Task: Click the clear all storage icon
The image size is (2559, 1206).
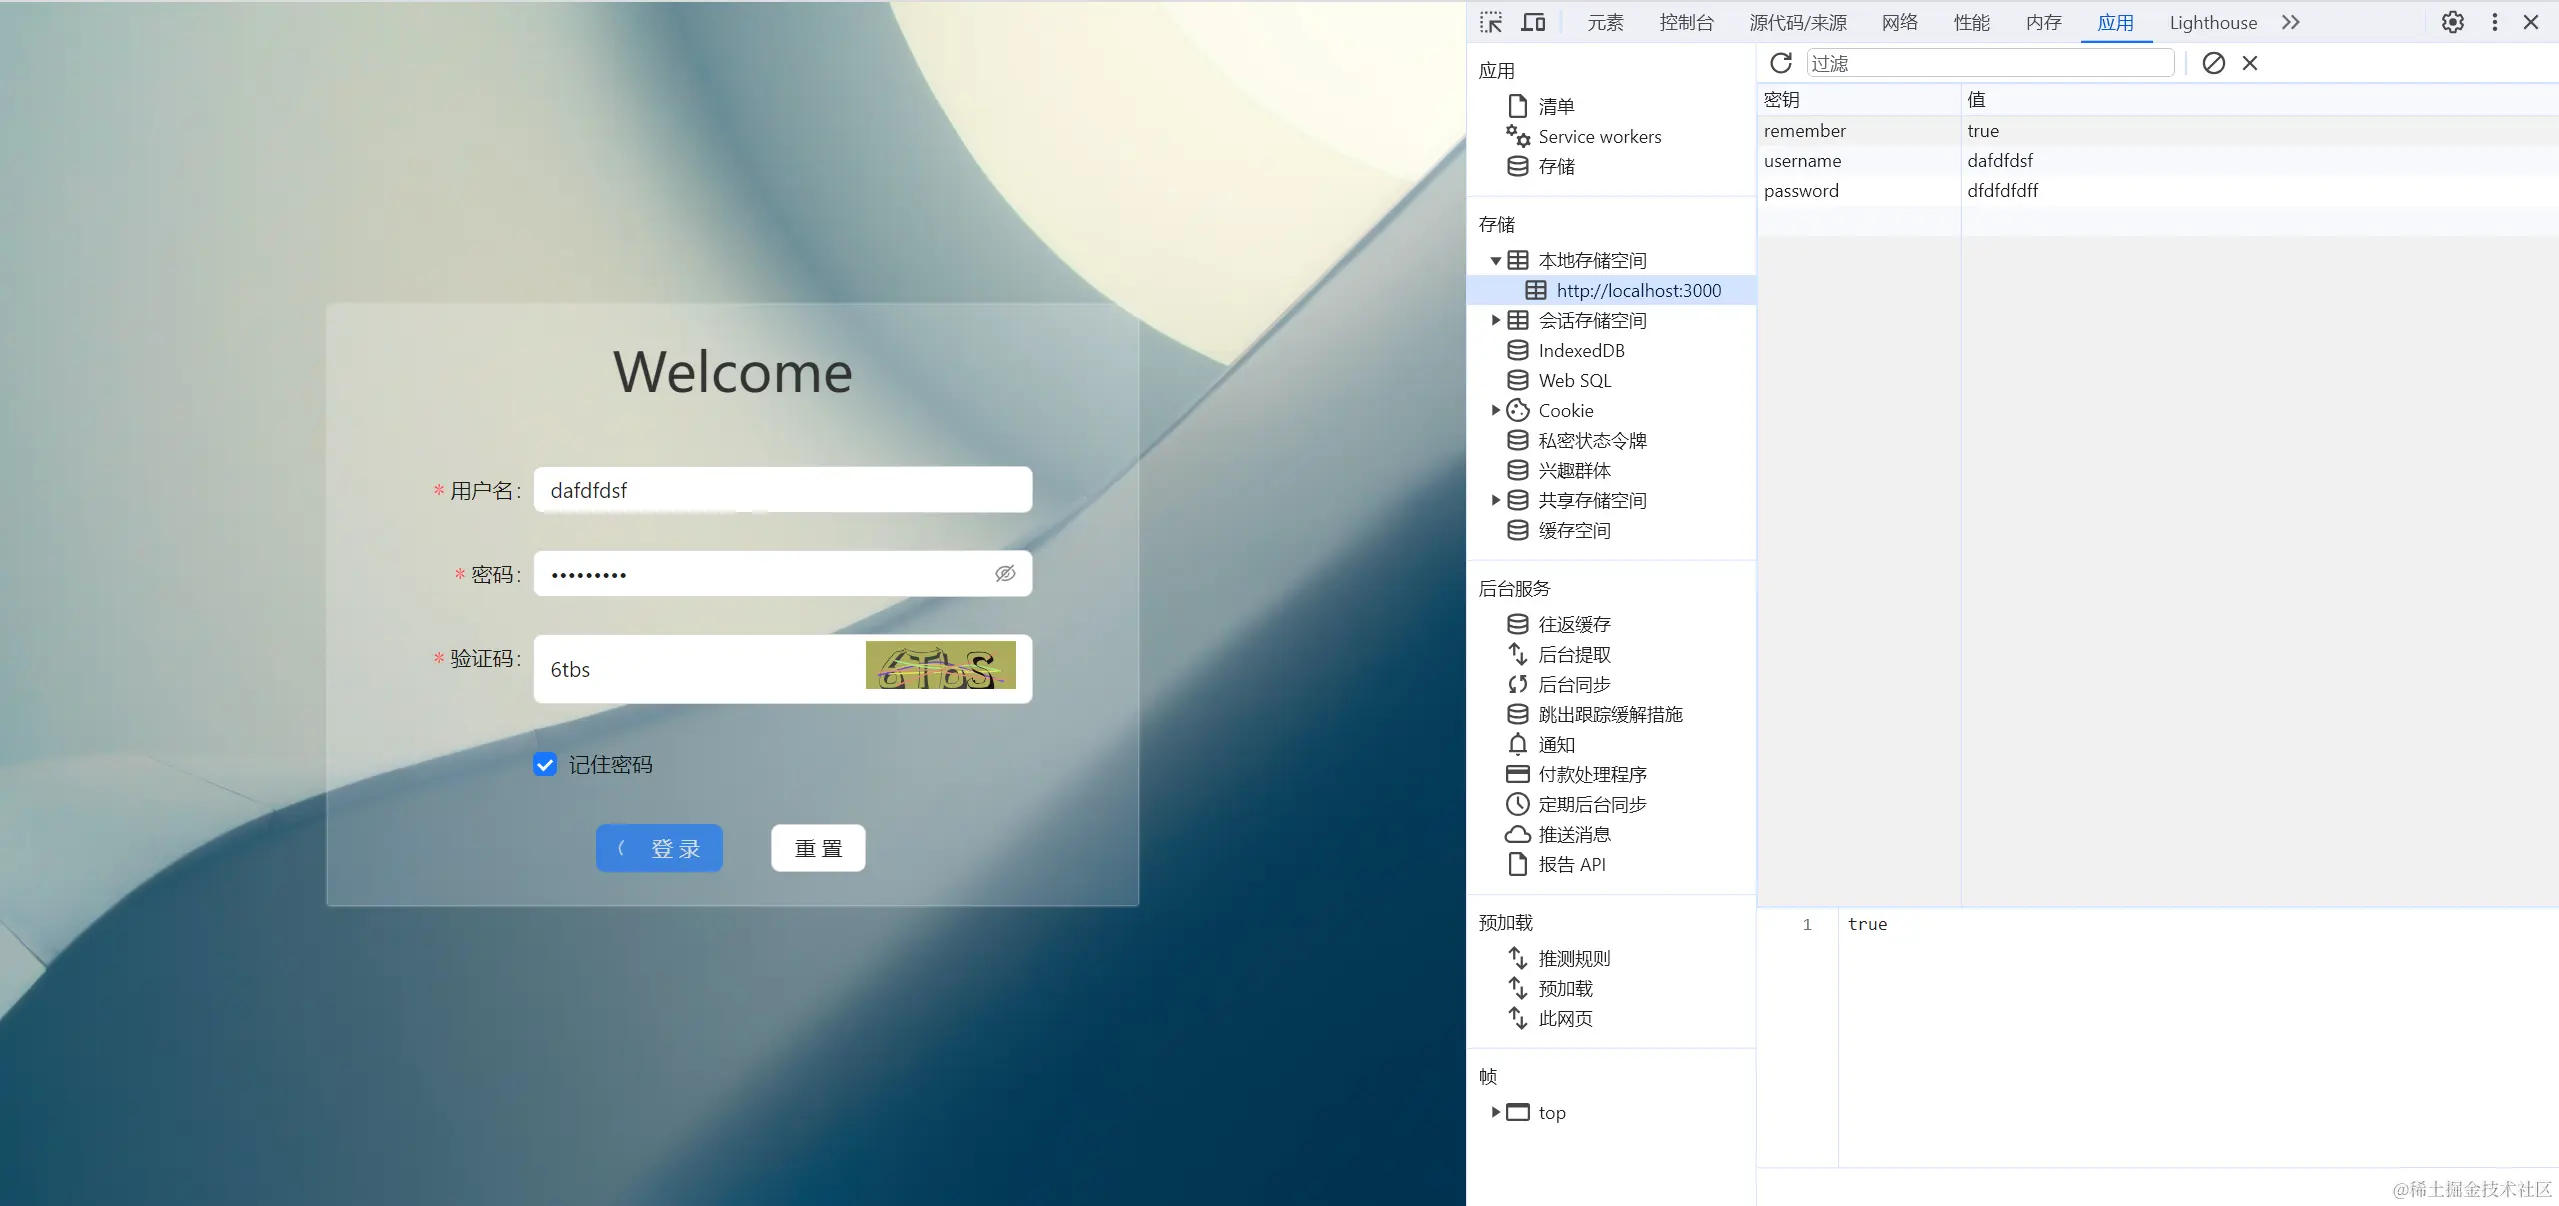Action: point(2214,63)
